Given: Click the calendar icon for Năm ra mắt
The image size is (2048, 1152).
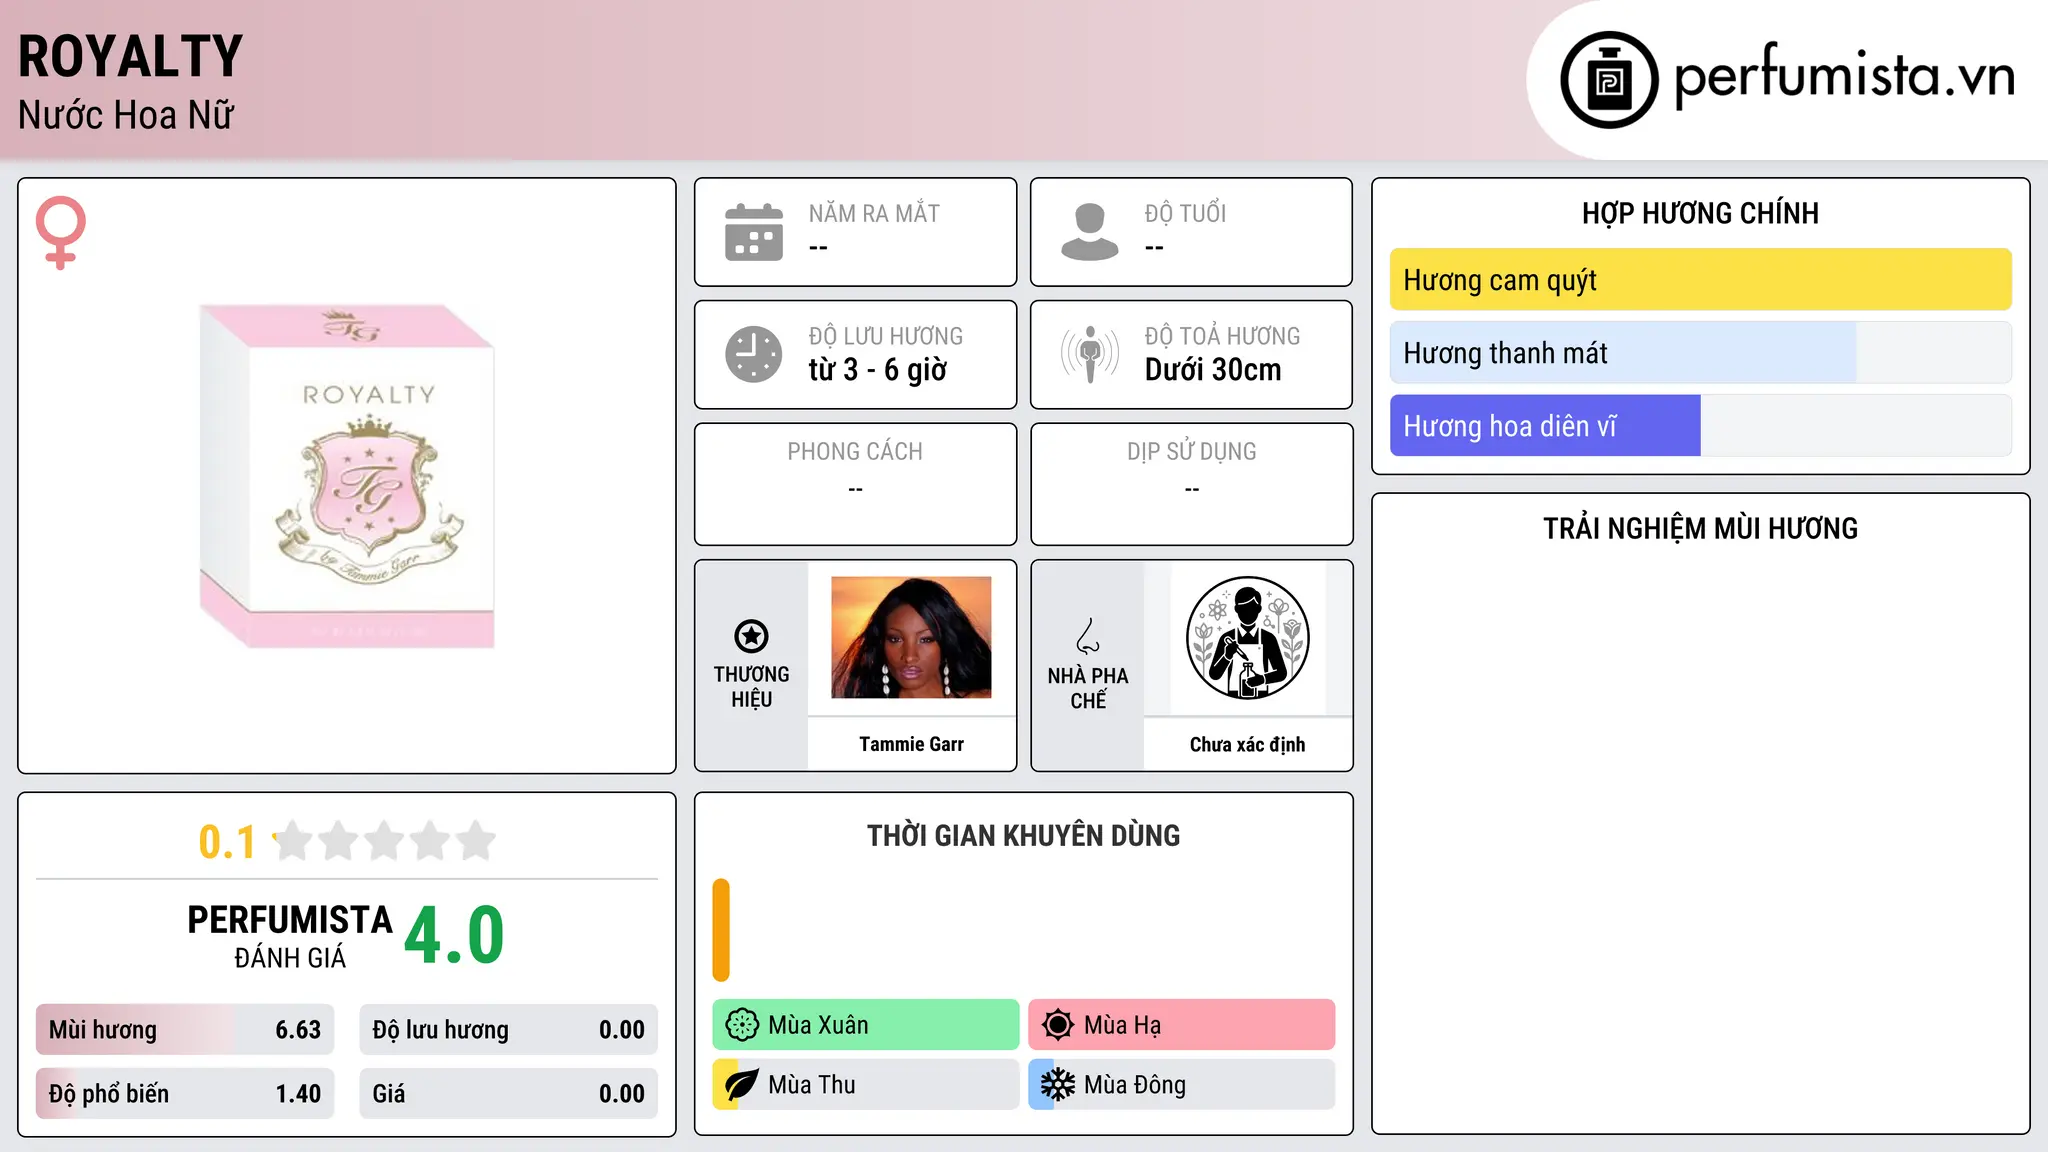Looking at the screenshot, I should point(754,232).
